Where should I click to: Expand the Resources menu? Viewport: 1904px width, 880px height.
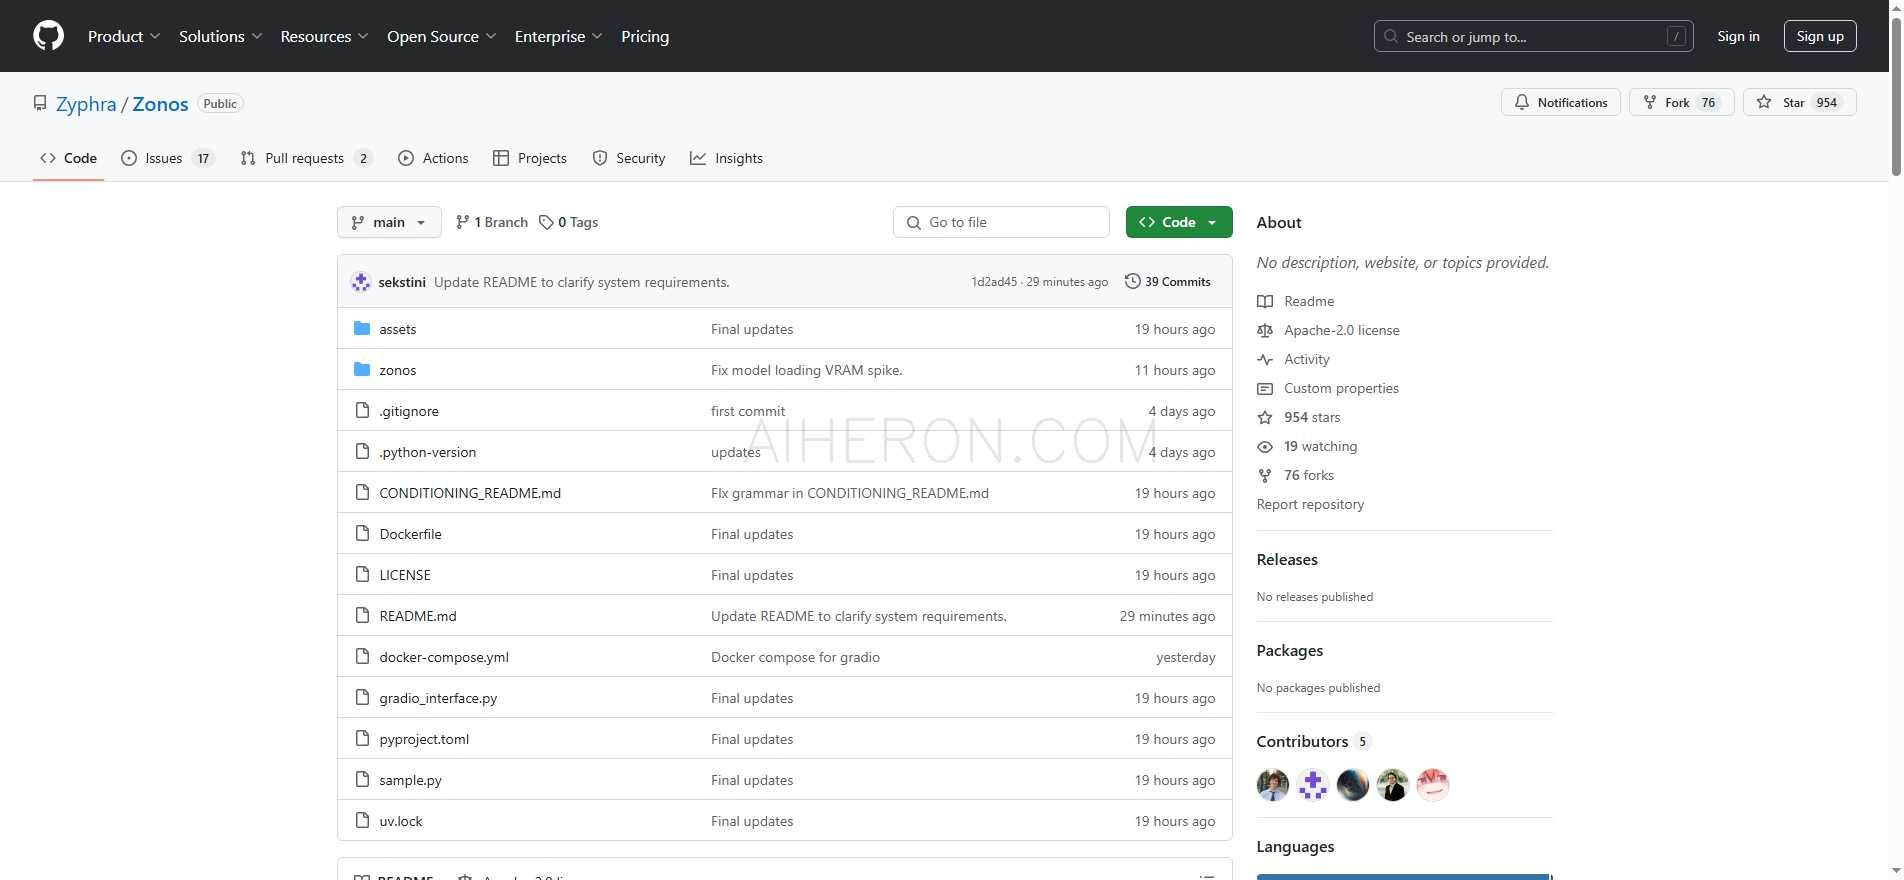(324, 36)
